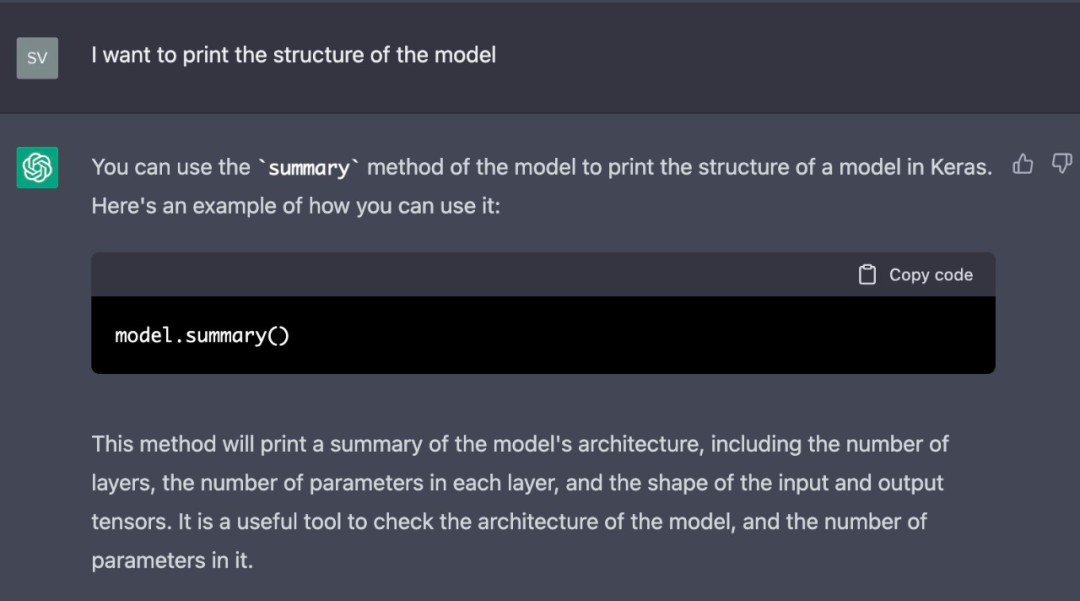Viewport: 1080px width, 601px height.
Task: Click the "Here's an example" sentence
Action: coord(295,207)
